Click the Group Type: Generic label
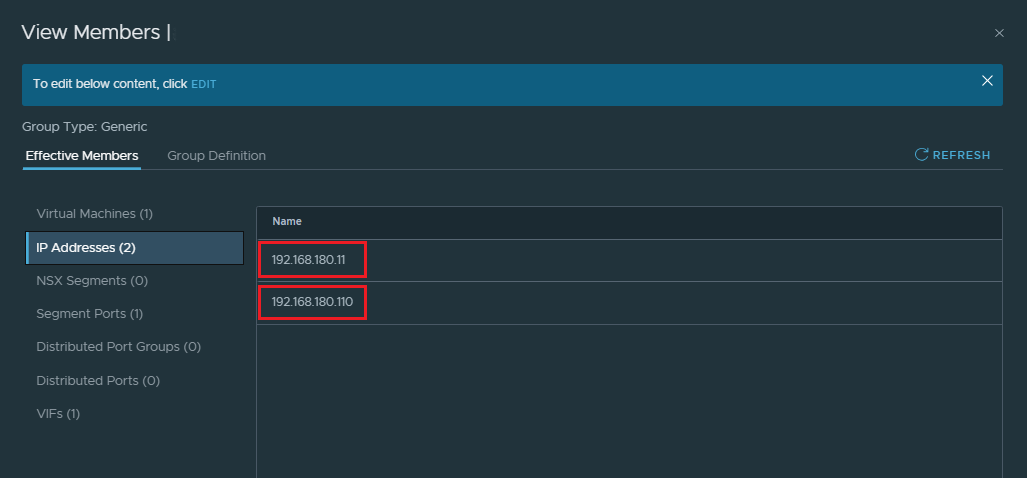The image size is (1027, 478). click(x=85, y=127)
